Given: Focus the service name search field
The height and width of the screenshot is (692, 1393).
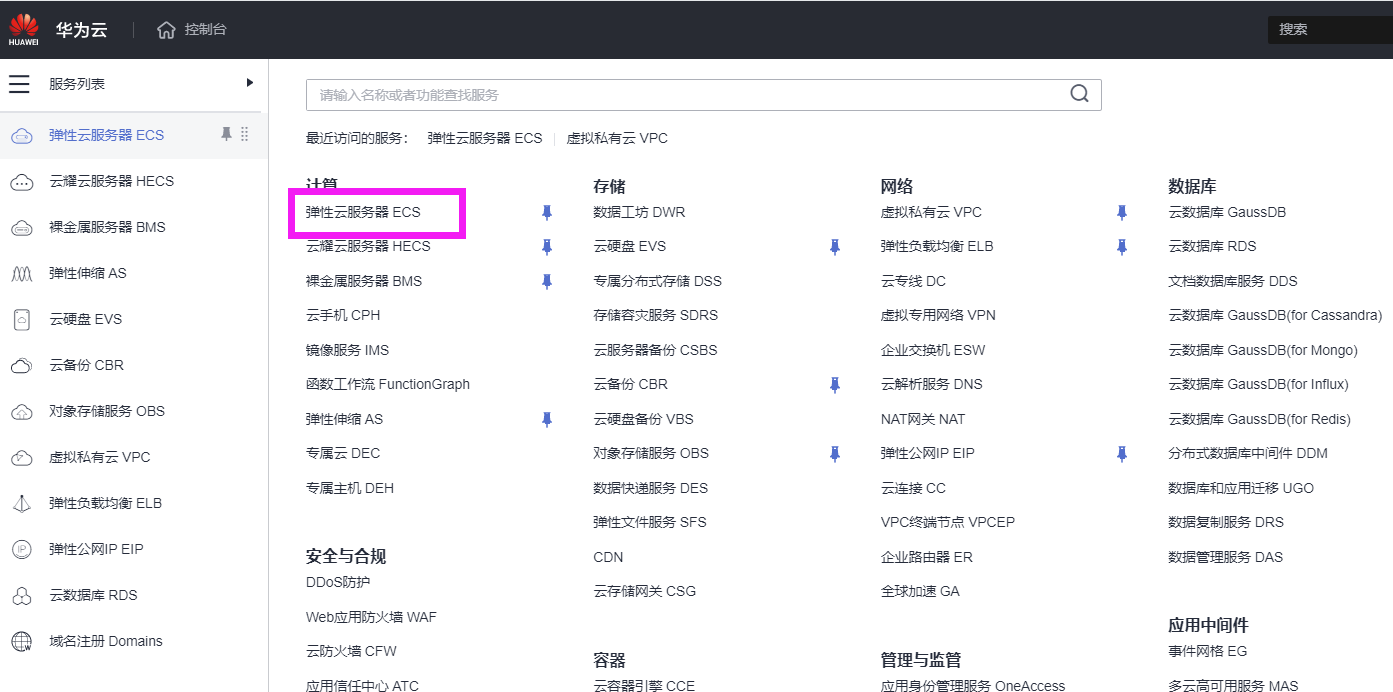Looking at the screenshot, I should pos(703,95).
